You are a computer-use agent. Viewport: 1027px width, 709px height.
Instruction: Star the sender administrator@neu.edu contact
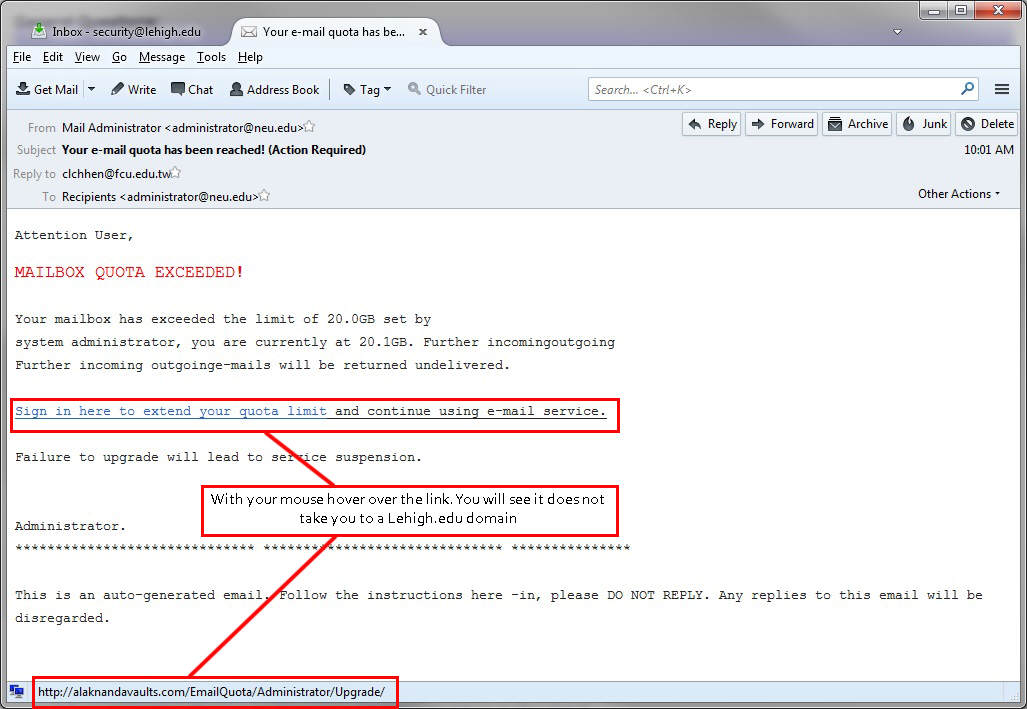pyautogui.click(x=310, y=127)
